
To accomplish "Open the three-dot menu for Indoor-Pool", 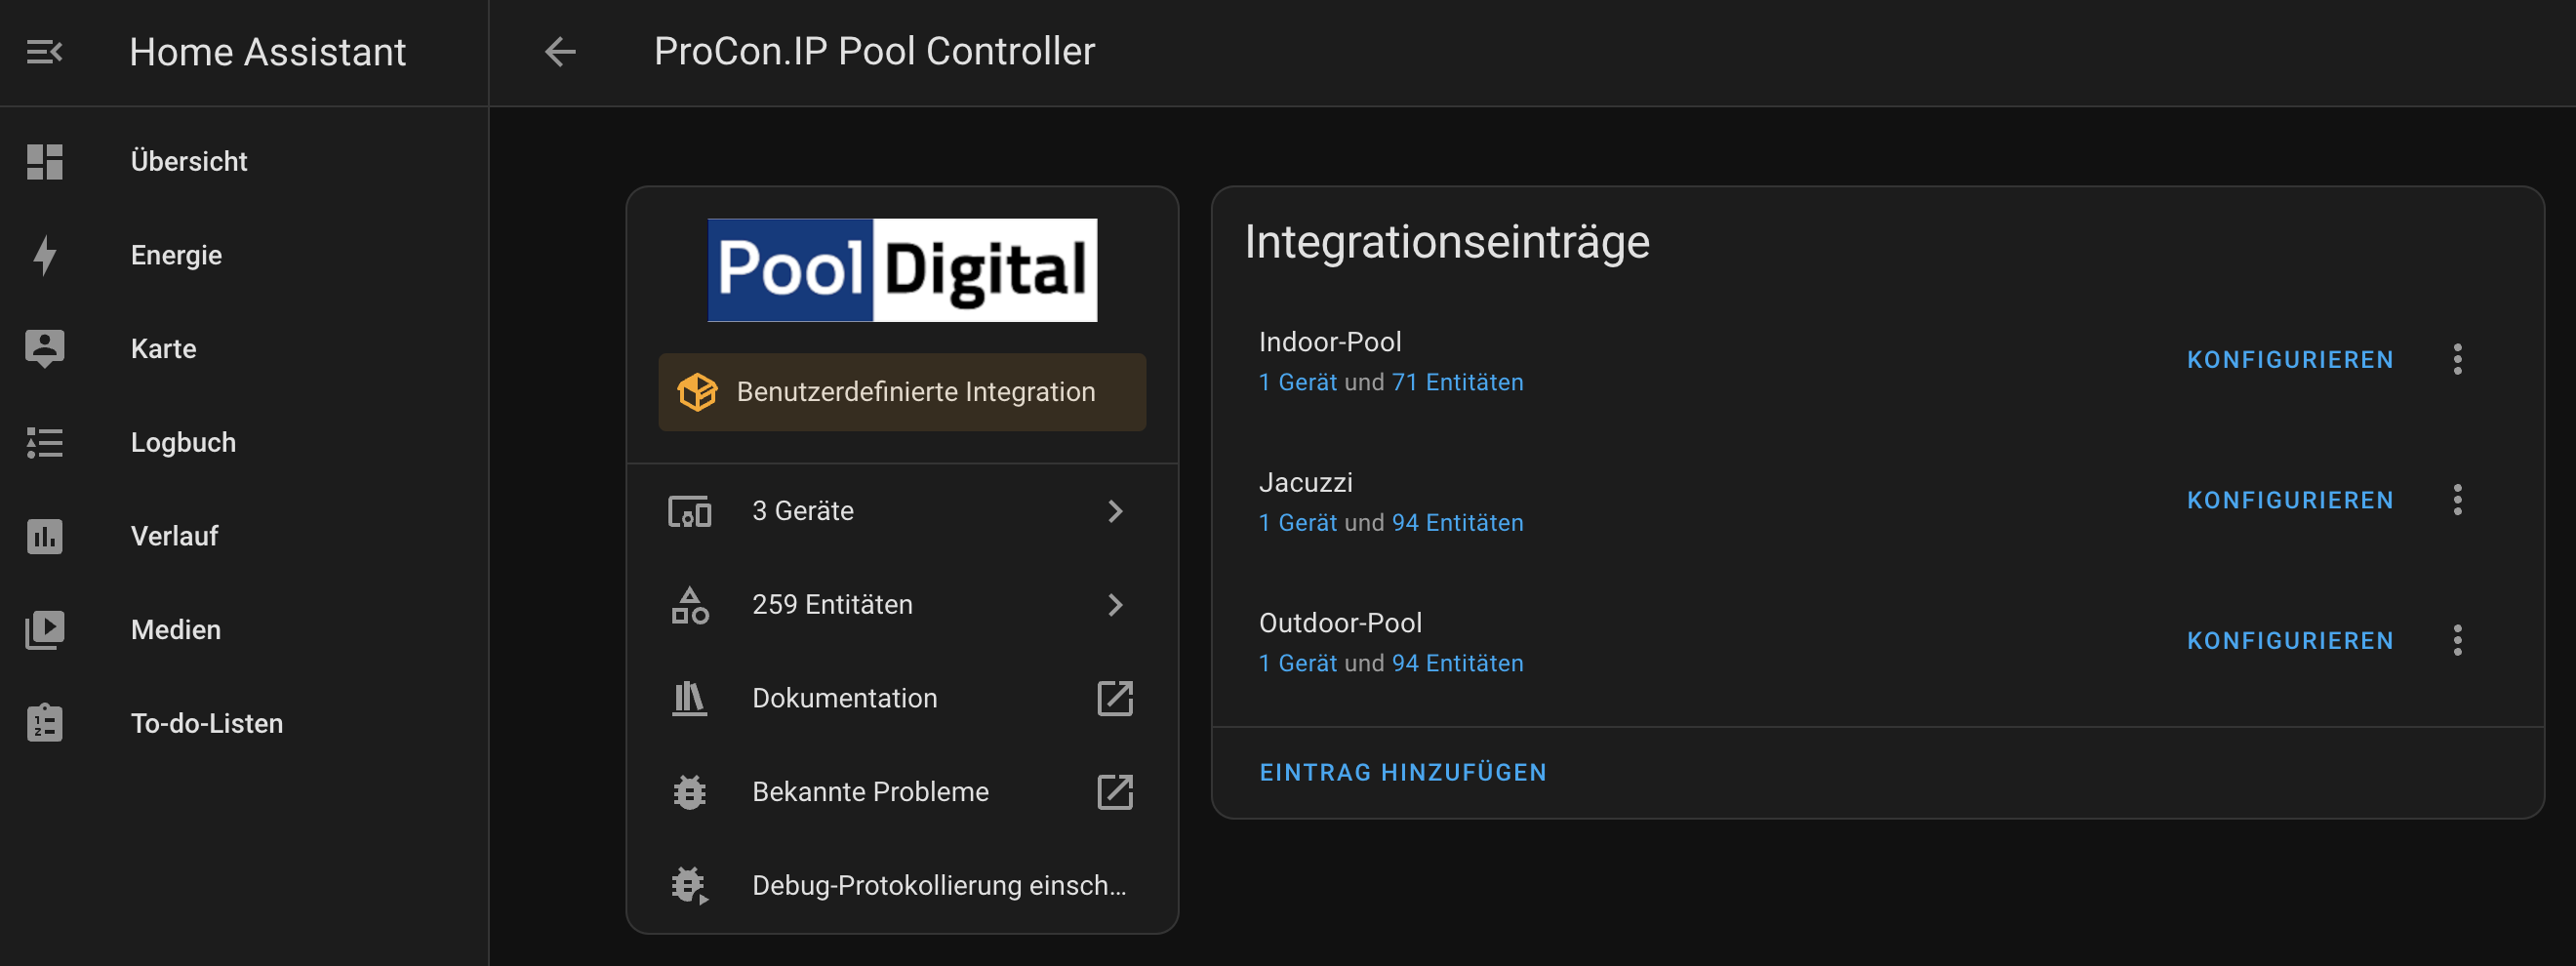I will [x=2457, y=360].
